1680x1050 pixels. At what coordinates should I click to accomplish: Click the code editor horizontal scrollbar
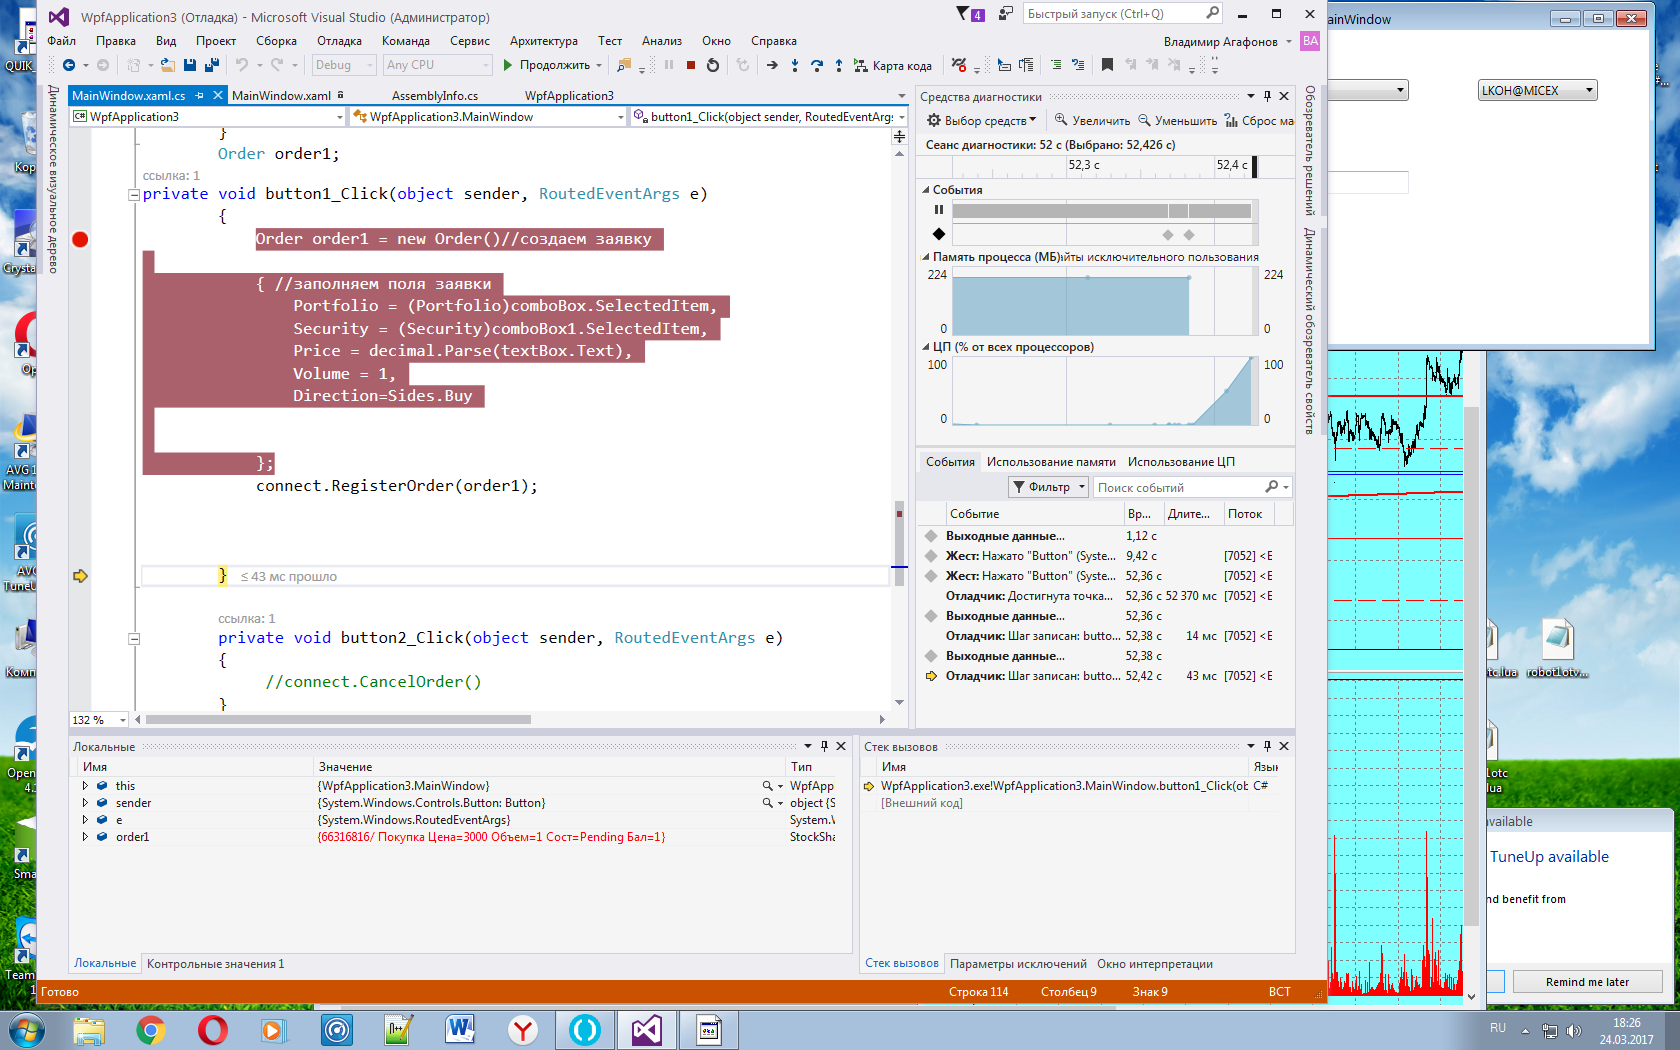[x=338, y=719]
